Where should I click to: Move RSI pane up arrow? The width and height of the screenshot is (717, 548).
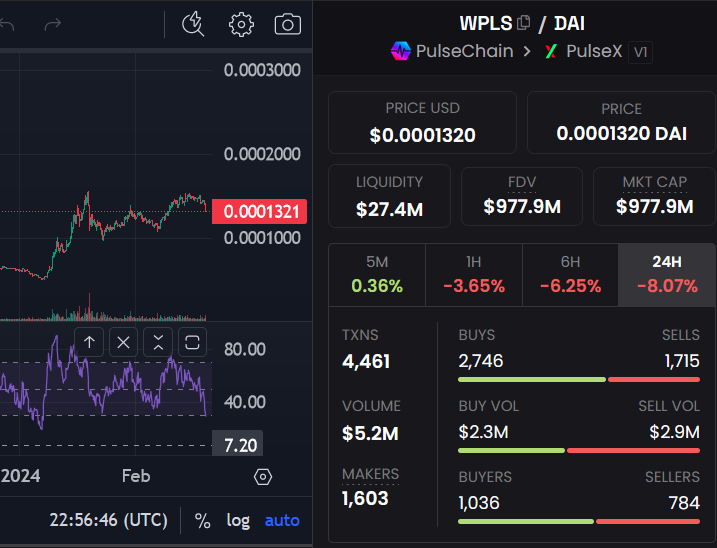pyautogui.click(x=89, y=342)
